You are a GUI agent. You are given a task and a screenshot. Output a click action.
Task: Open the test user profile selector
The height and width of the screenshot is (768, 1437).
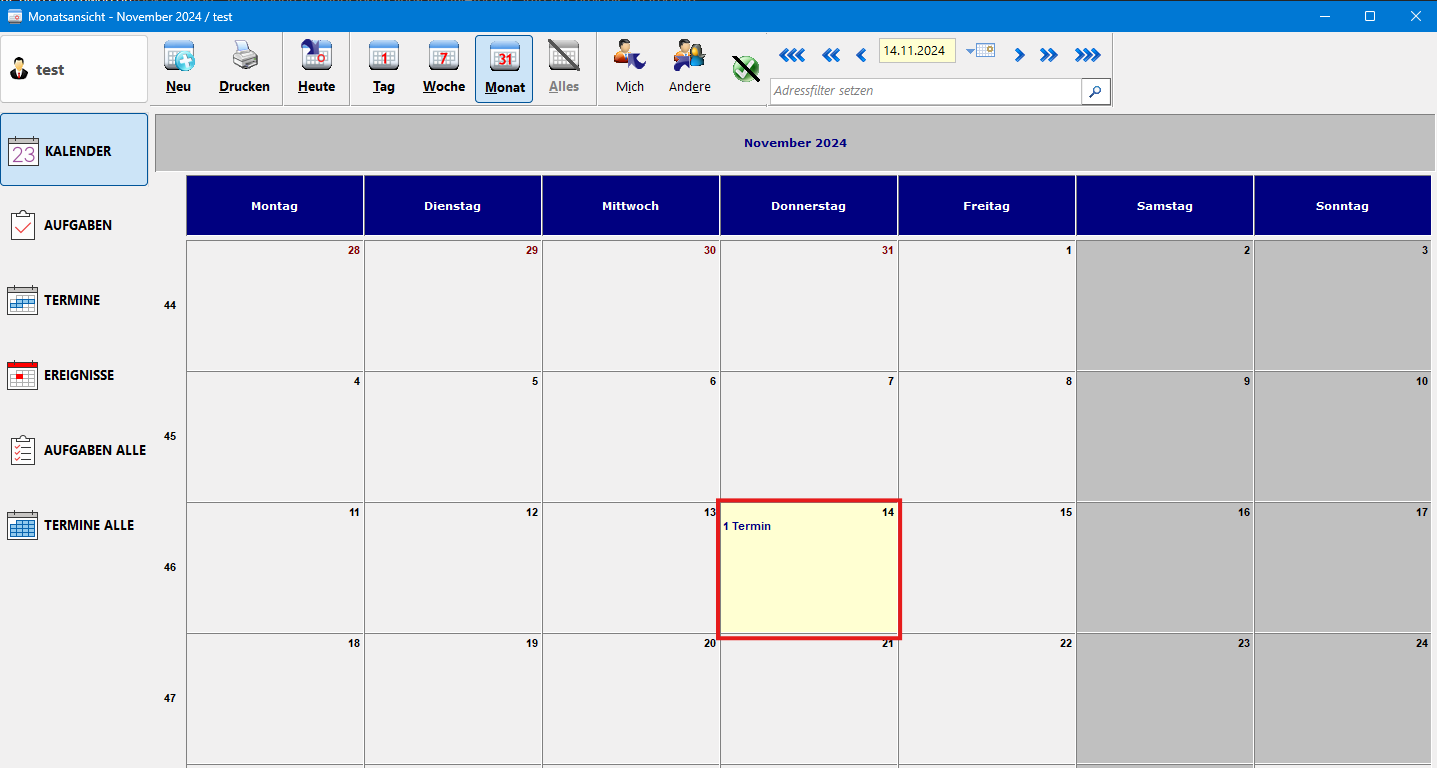(74, 69)
